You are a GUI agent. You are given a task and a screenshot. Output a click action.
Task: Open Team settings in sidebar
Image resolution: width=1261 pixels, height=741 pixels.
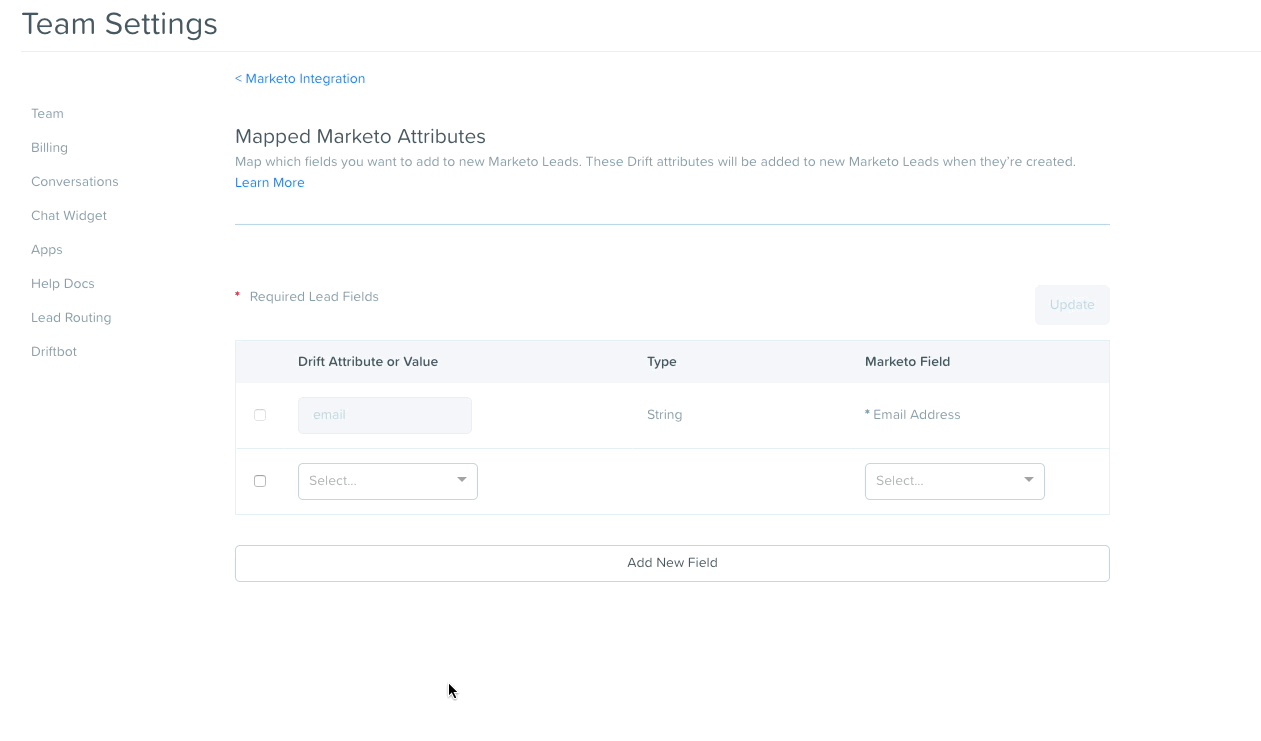(47, 114)
